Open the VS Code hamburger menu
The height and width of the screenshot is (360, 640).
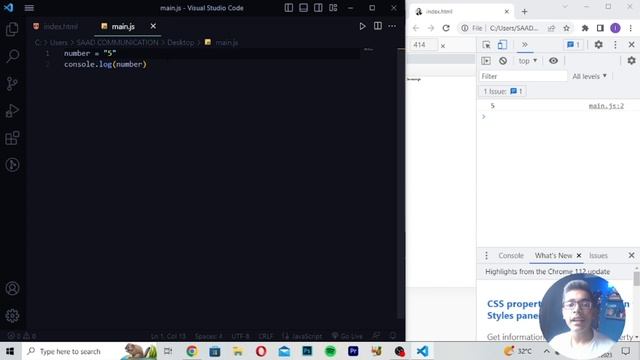click(x=29, y=8)
